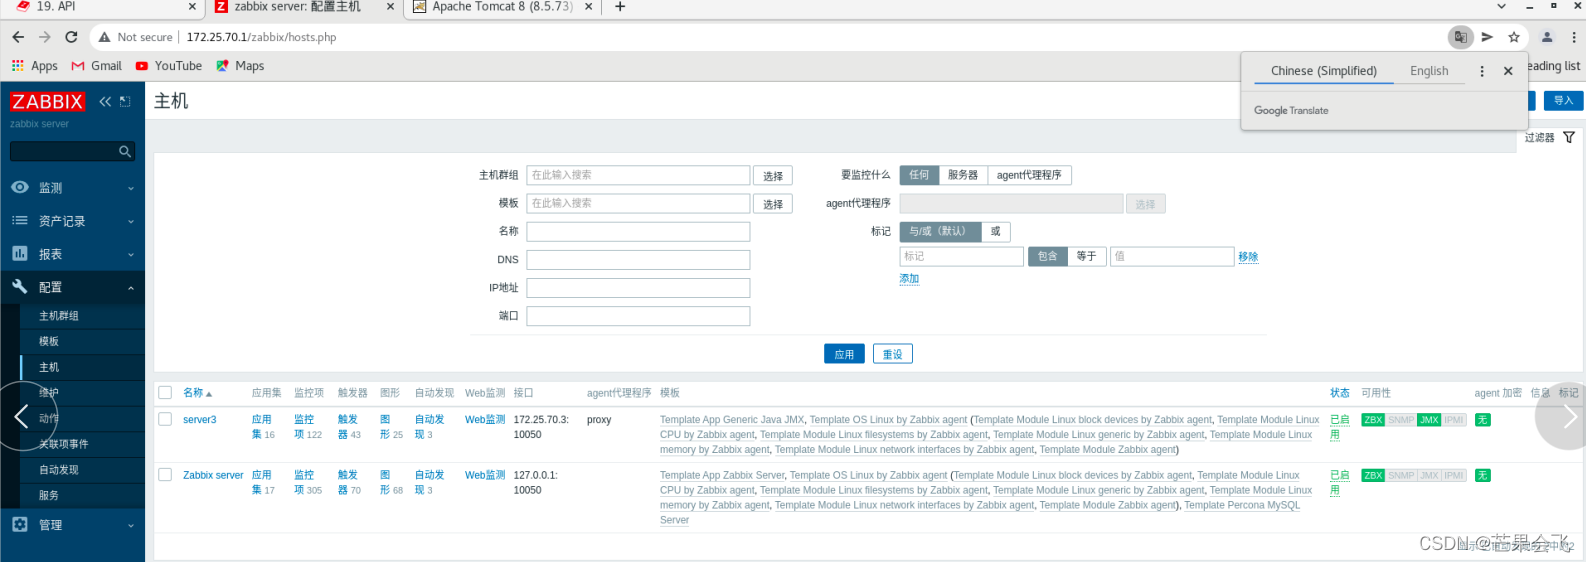1586x562 pixels.
Task: Open the Zabbix server host link
Action: coord(213,475)
